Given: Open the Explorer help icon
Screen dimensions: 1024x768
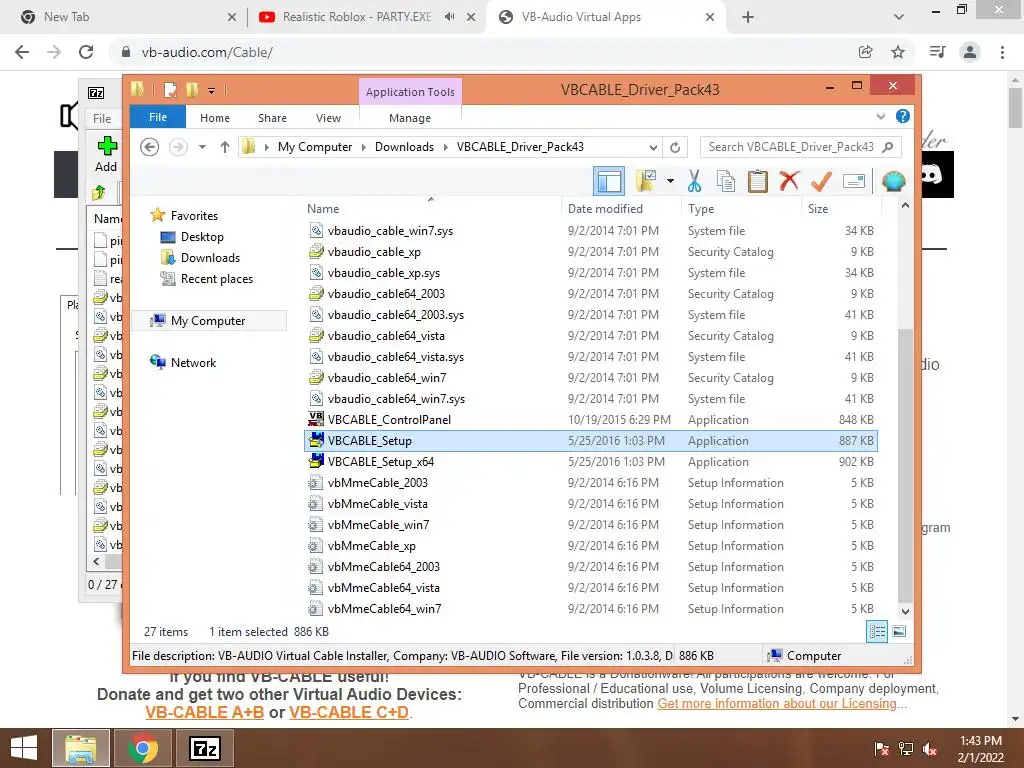Looking at the screenshot, I should pos(903,116).
